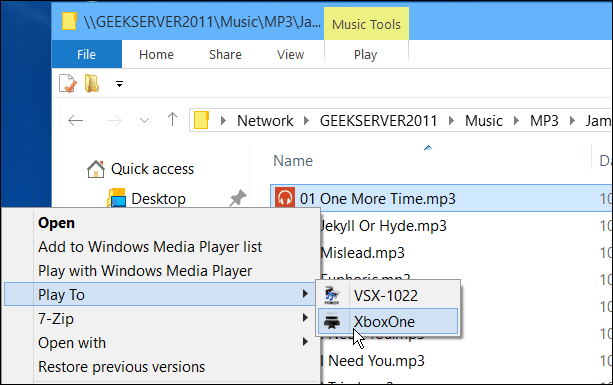Click the 7-Zip submenu arrow
Image resolution: width=613 pixels, height=385 pixels.
[x=305, y=318]
